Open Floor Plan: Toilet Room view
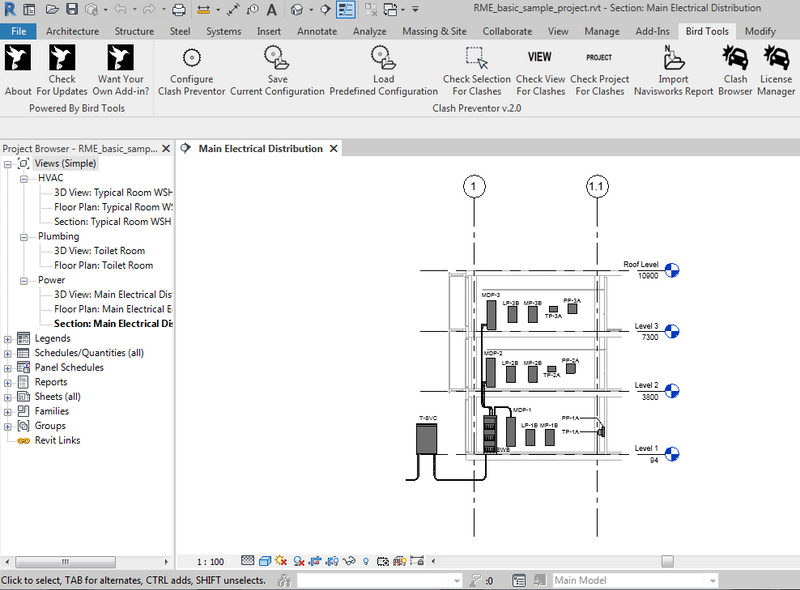The width and height of the screenshot is (800, 590). tap(103, 266)
